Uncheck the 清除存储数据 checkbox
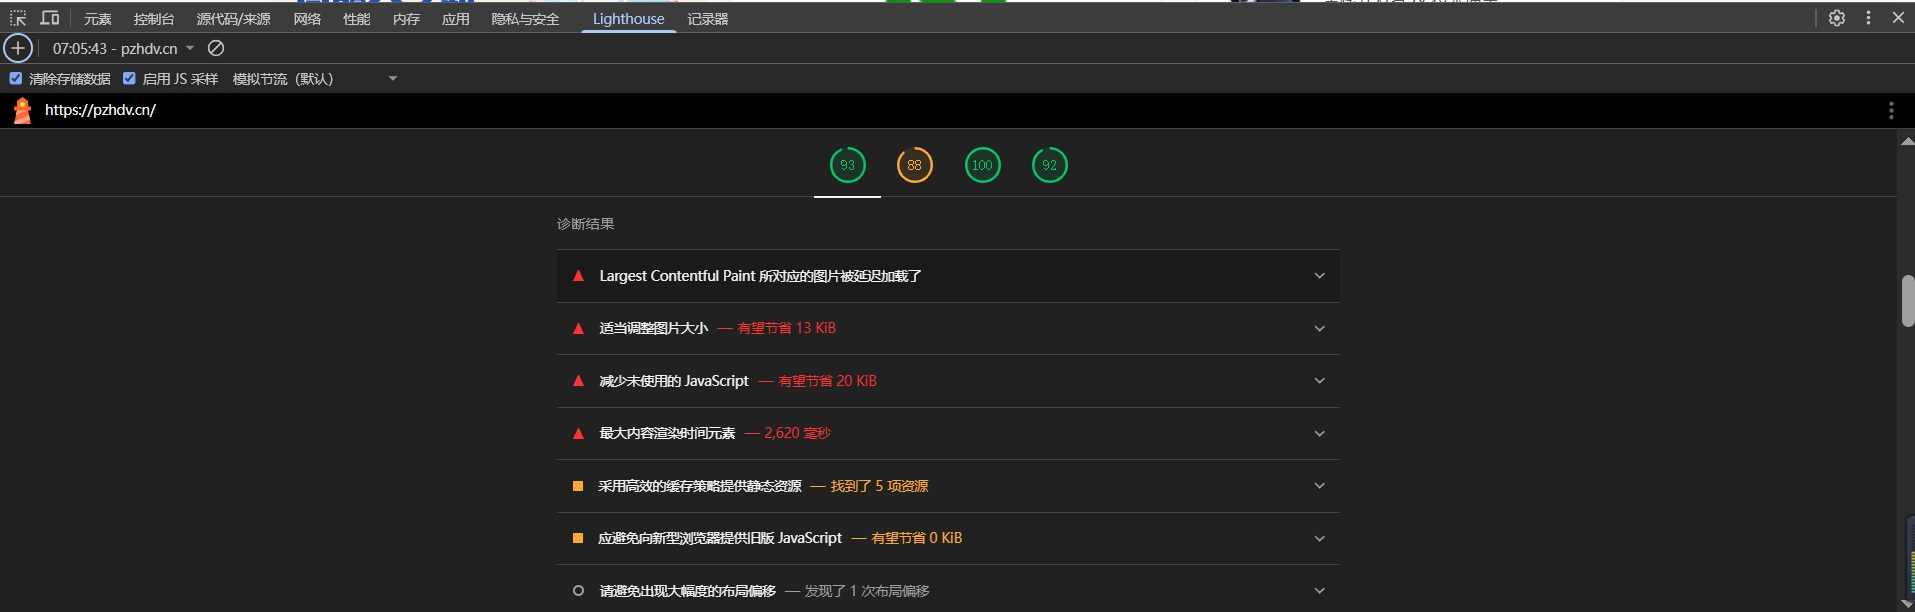The image size is (1915, 612). coord(16,78)
